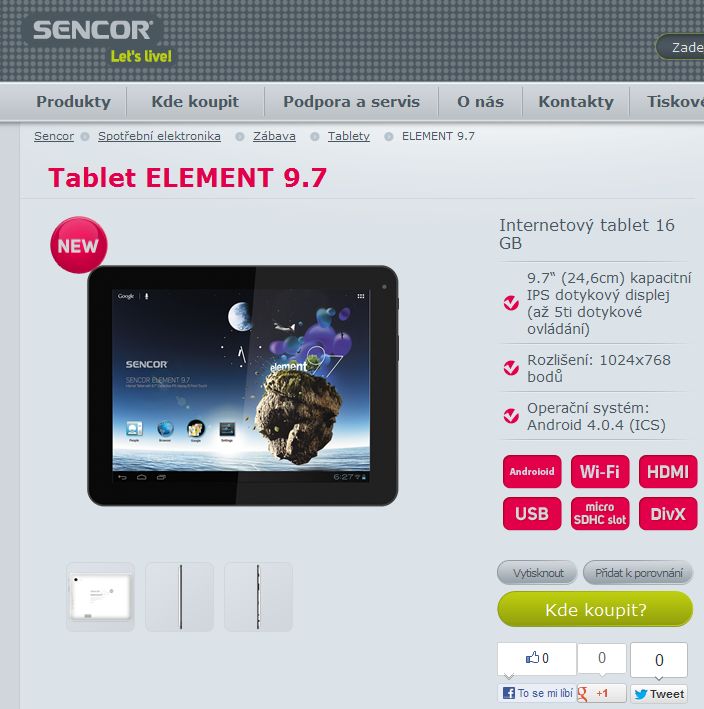This screenshot has width=704, height=709.
Task: Open the Produkty menu
Action: 73,102
